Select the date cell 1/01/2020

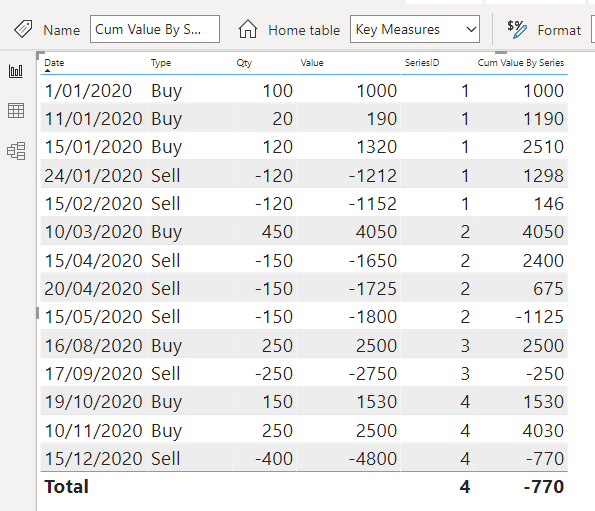click(x=88, y=91)
